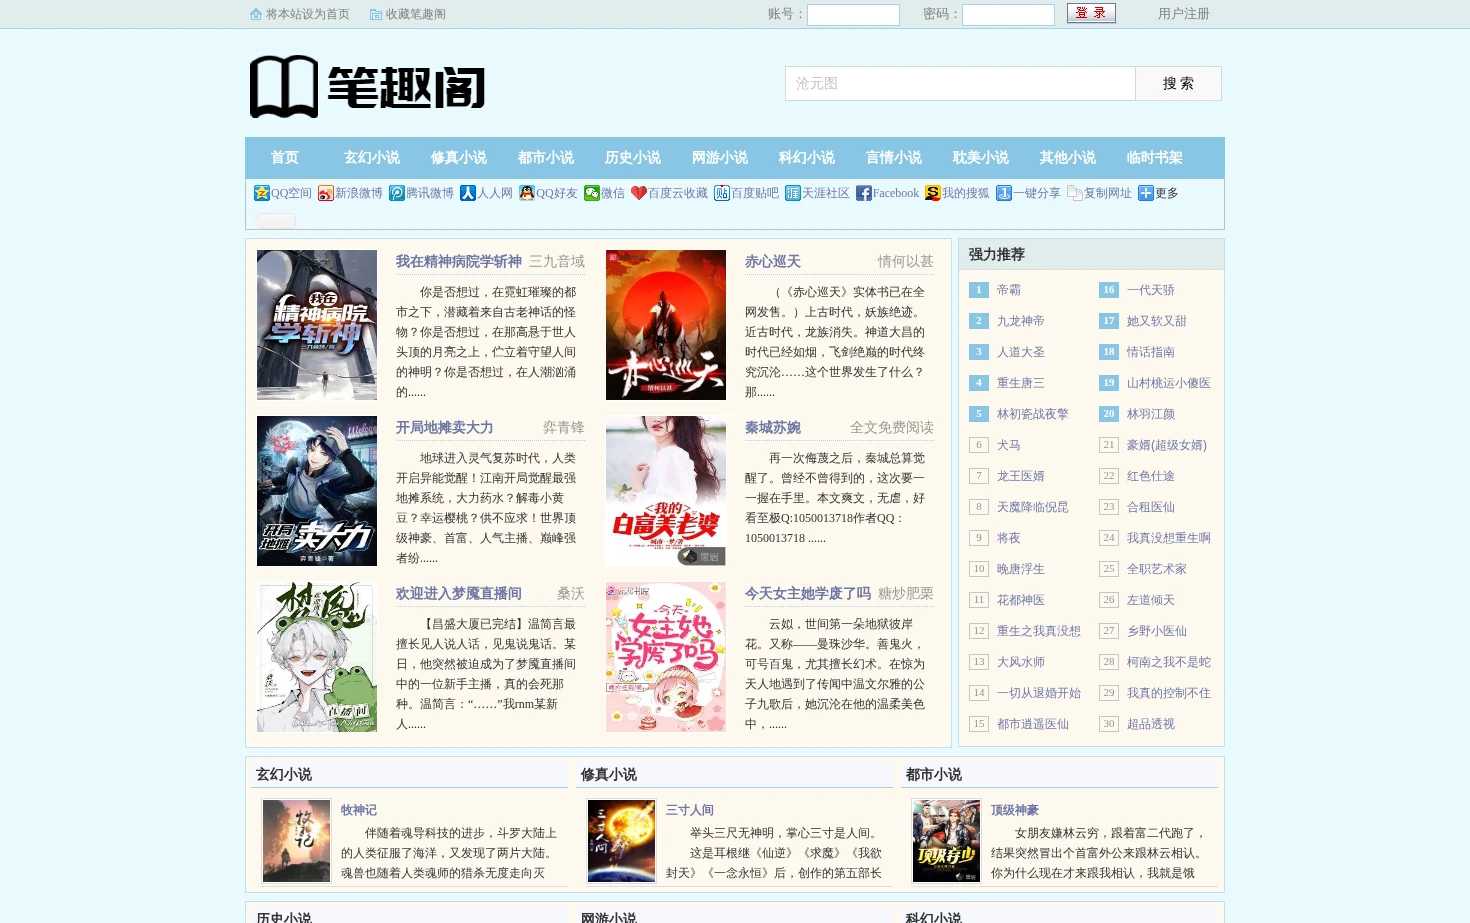Open the 欢迎进入梦魇直播间 cover image
The image size is (1470, 923).
pyautogui.click(x=317, y=657)
